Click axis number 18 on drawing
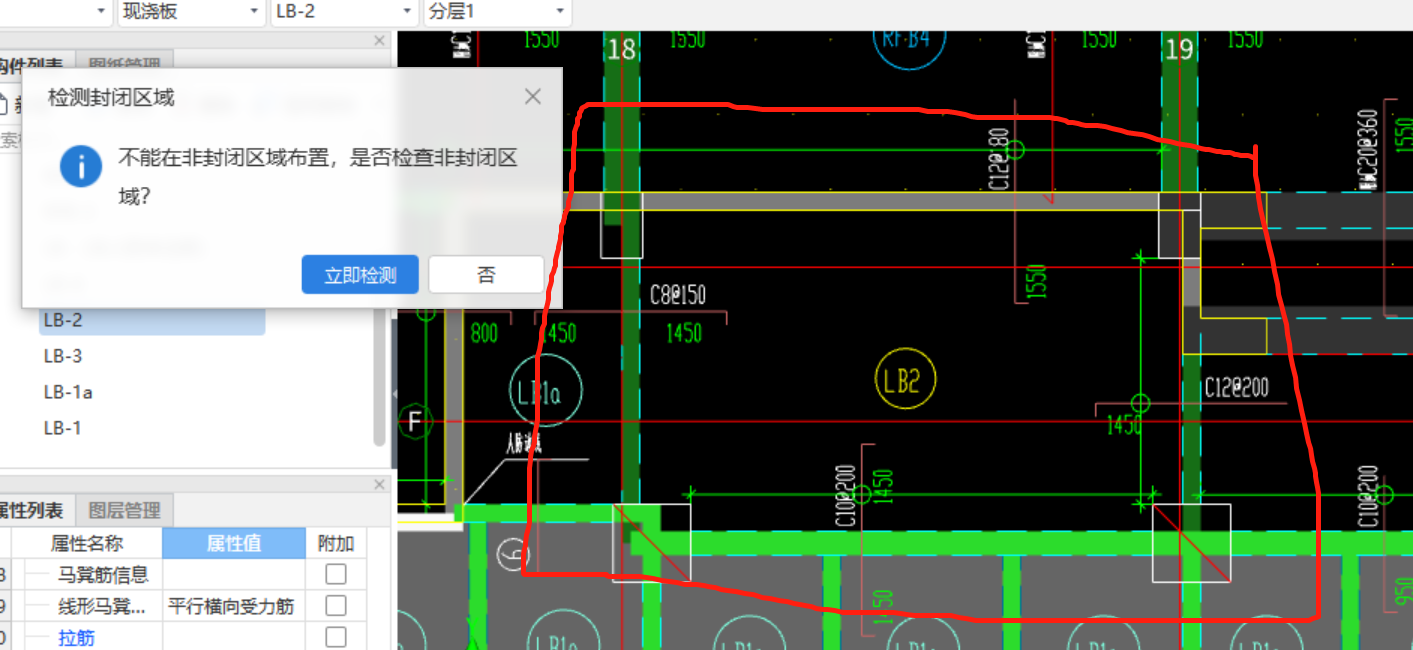 (x=621, y=49)
